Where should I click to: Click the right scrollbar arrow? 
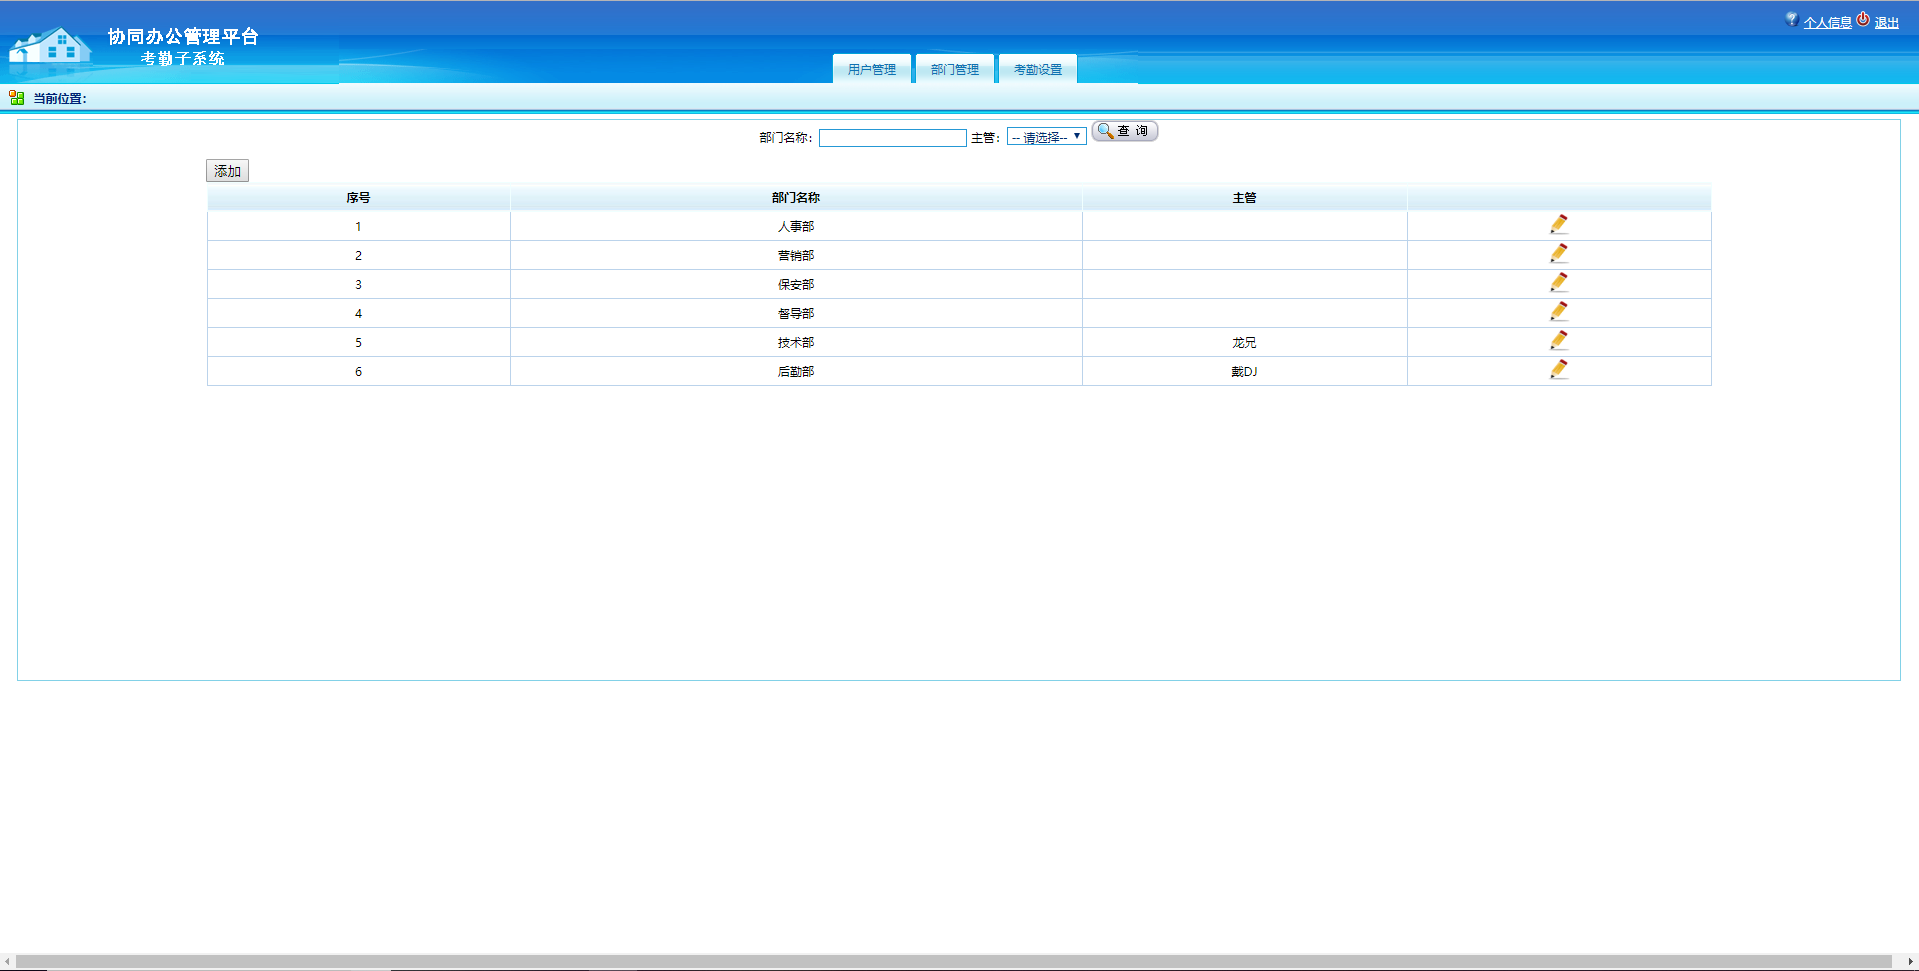pyautogui.click(x=1910, y=961)
